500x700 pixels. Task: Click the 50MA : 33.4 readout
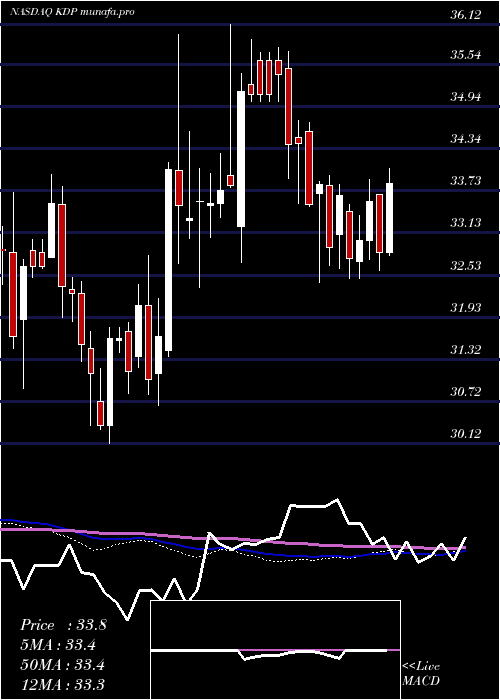click(62, 665)
